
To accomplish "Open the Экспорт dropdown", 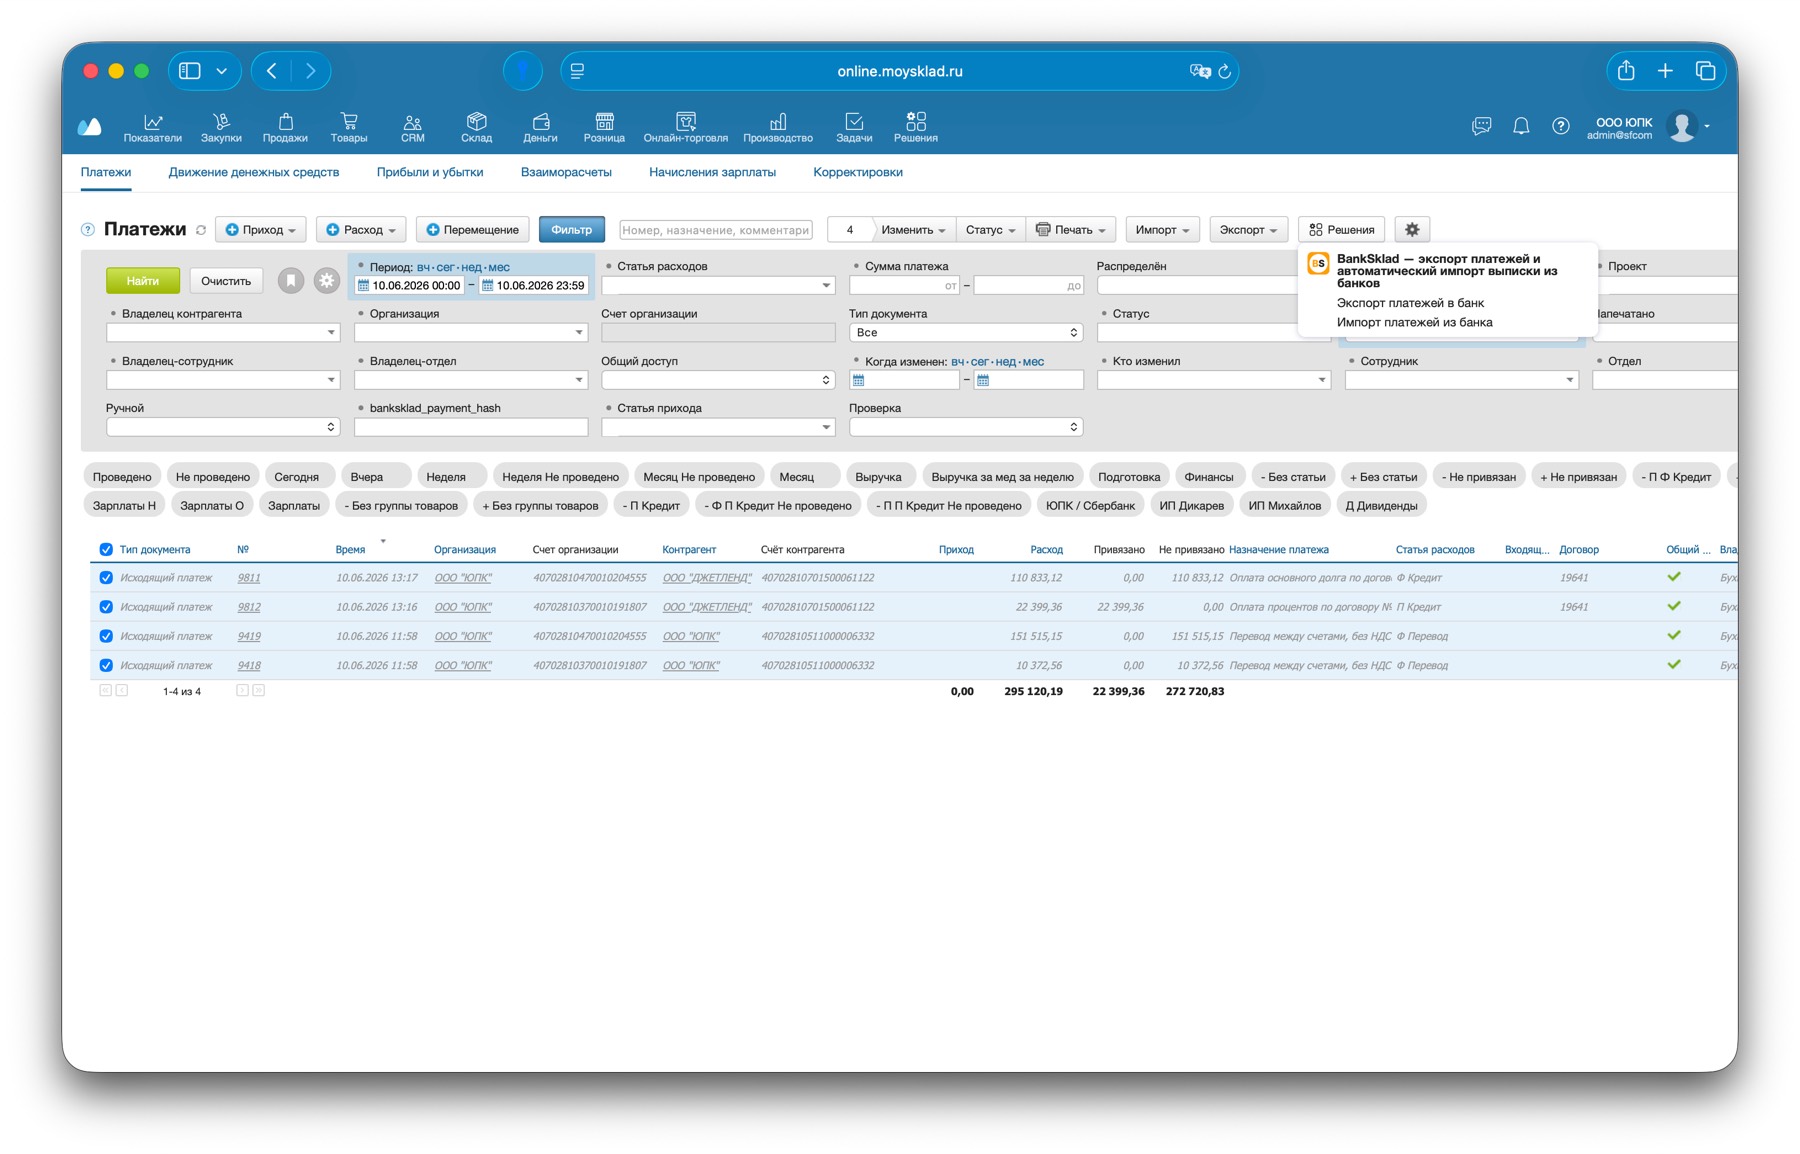I will coord(1248,229).
